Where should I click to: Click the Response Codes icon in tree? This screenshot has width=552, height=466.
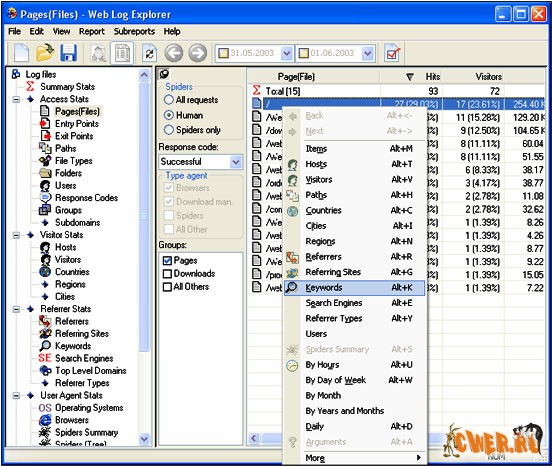pyautogui.click(x=45, y=197)
